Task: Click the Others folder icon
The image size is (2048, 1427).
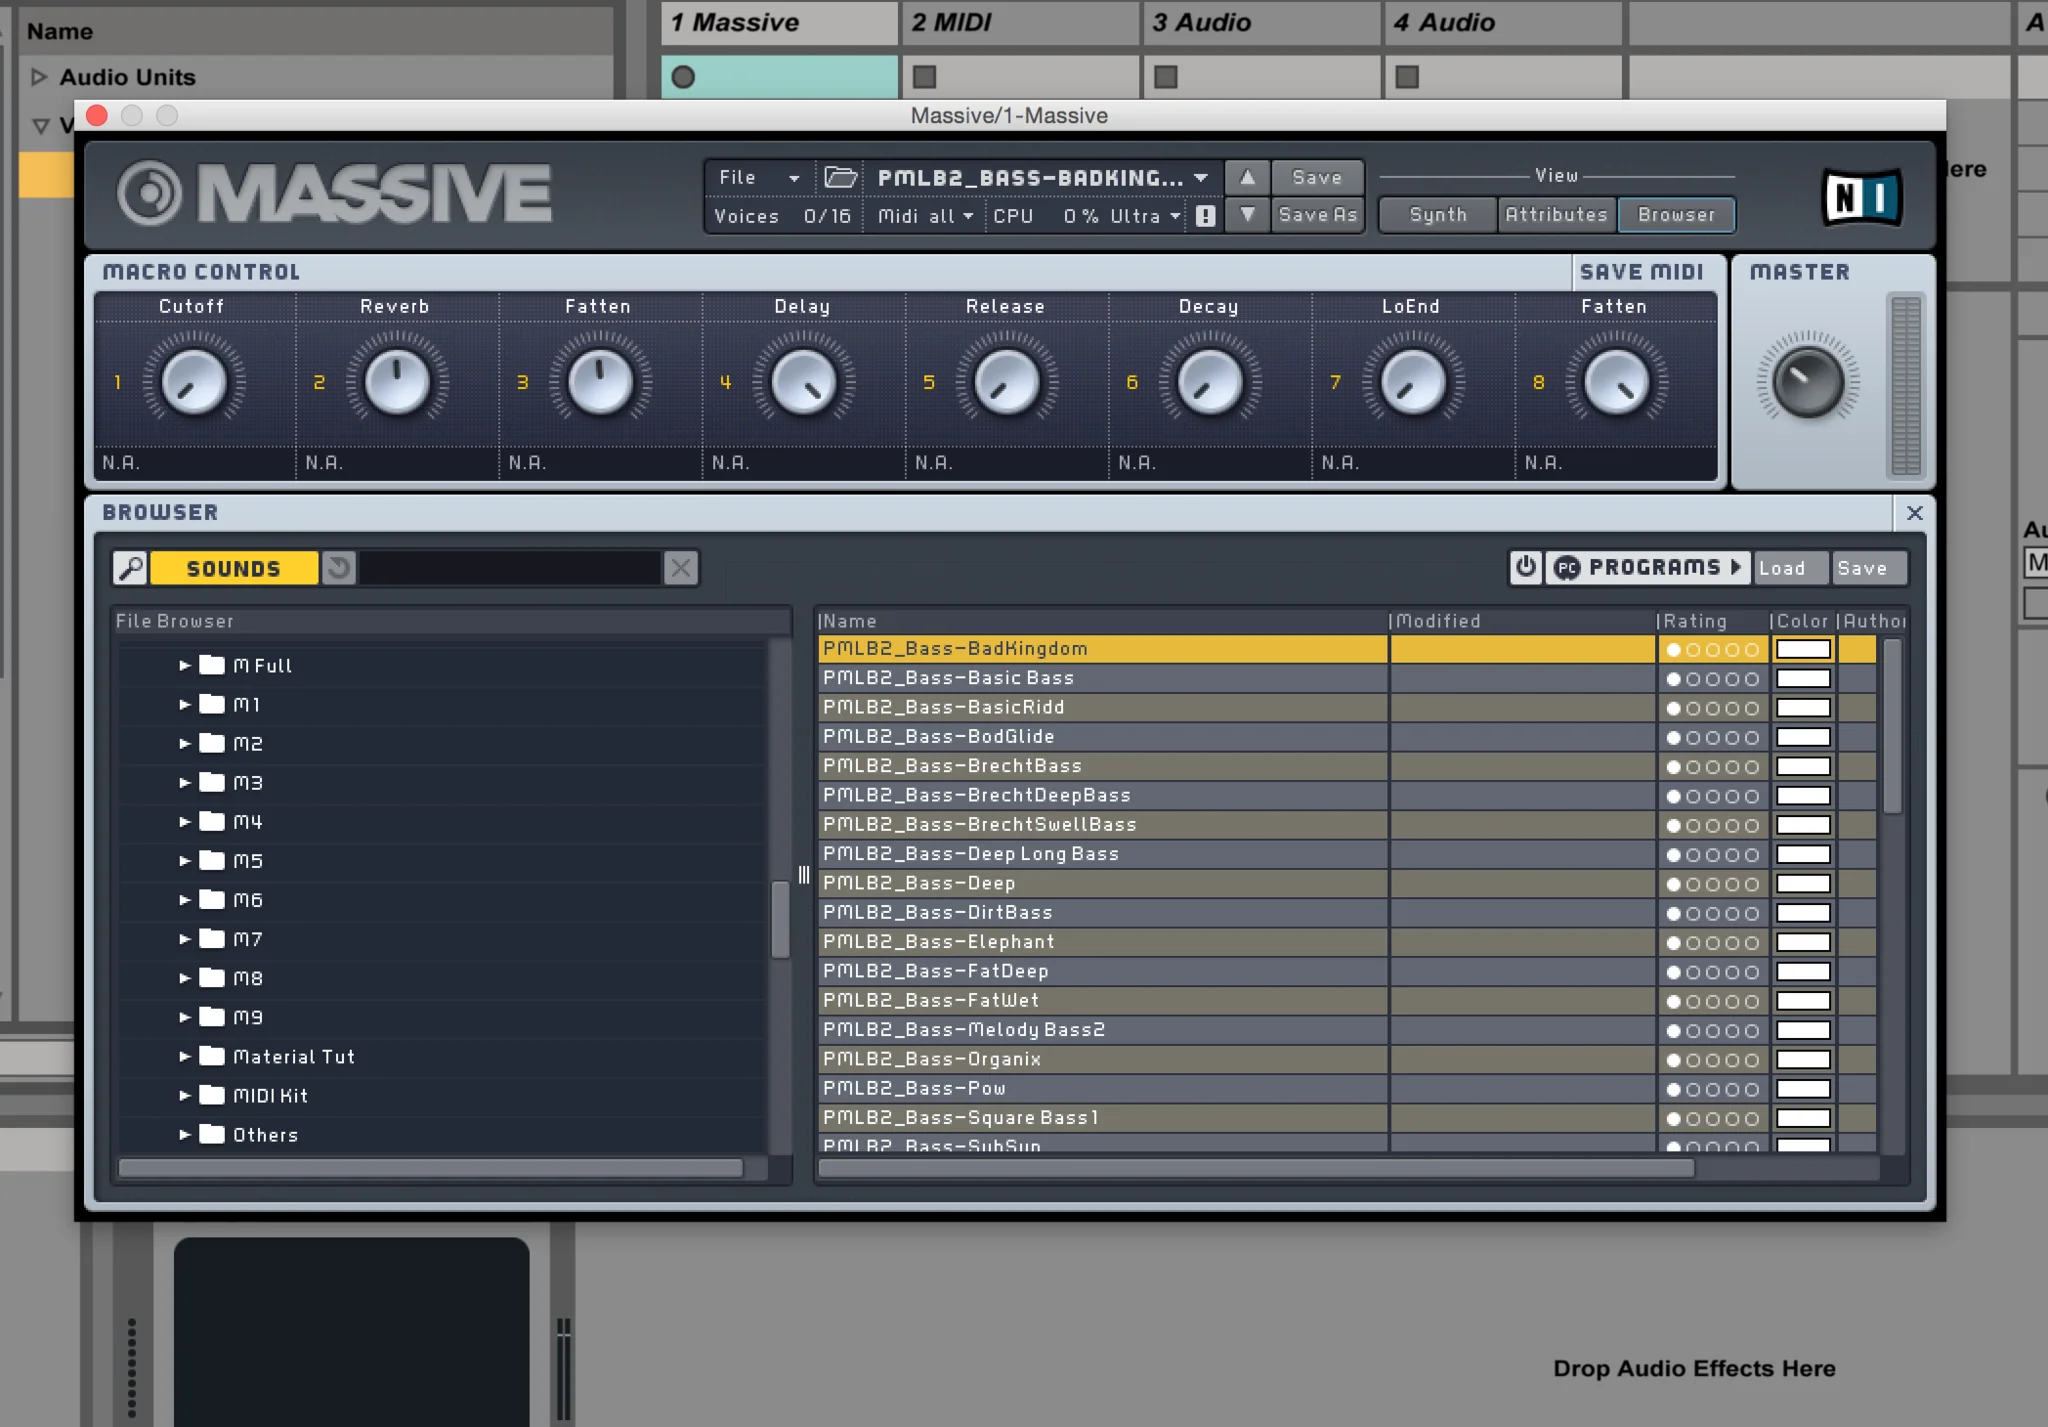Action: pyautogui.click(x=211, y=1134)
